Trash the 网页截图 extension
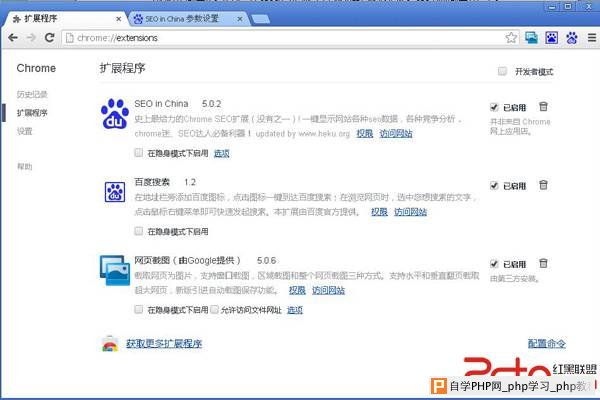This screenshot has height=400, width=600. pyautogui.click(x=543, y=263)
